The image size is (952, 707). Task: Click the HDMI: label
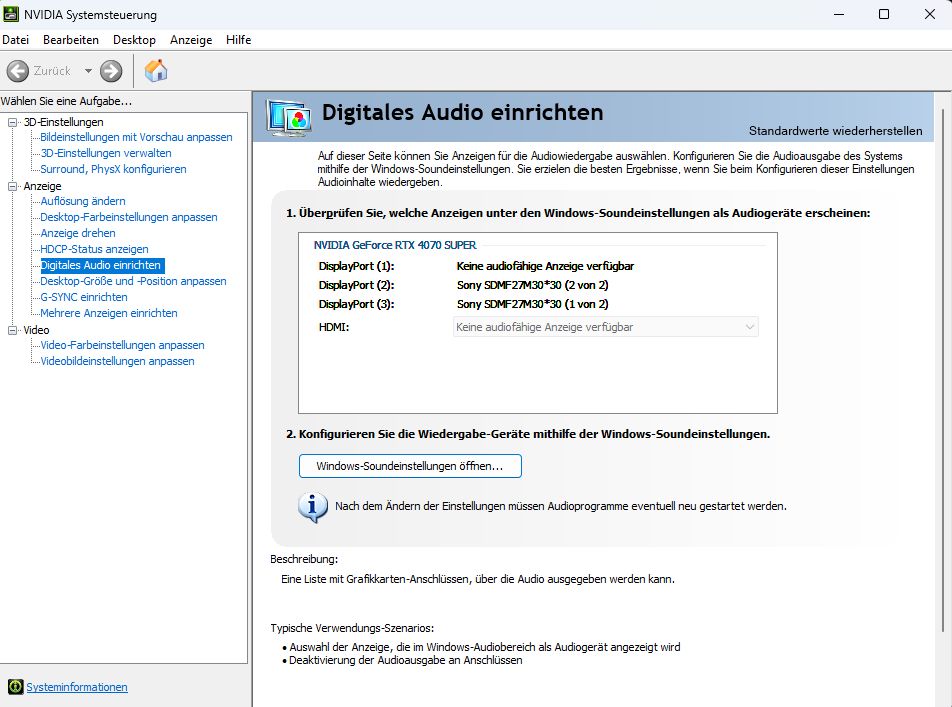click(x=333, y=327)
